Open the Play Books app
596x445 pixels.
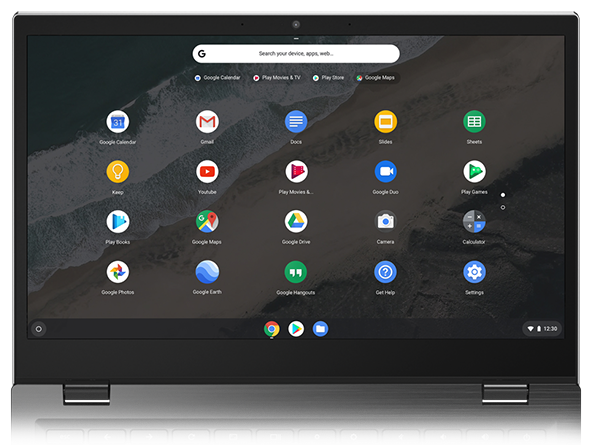click(x=118, y=222)
